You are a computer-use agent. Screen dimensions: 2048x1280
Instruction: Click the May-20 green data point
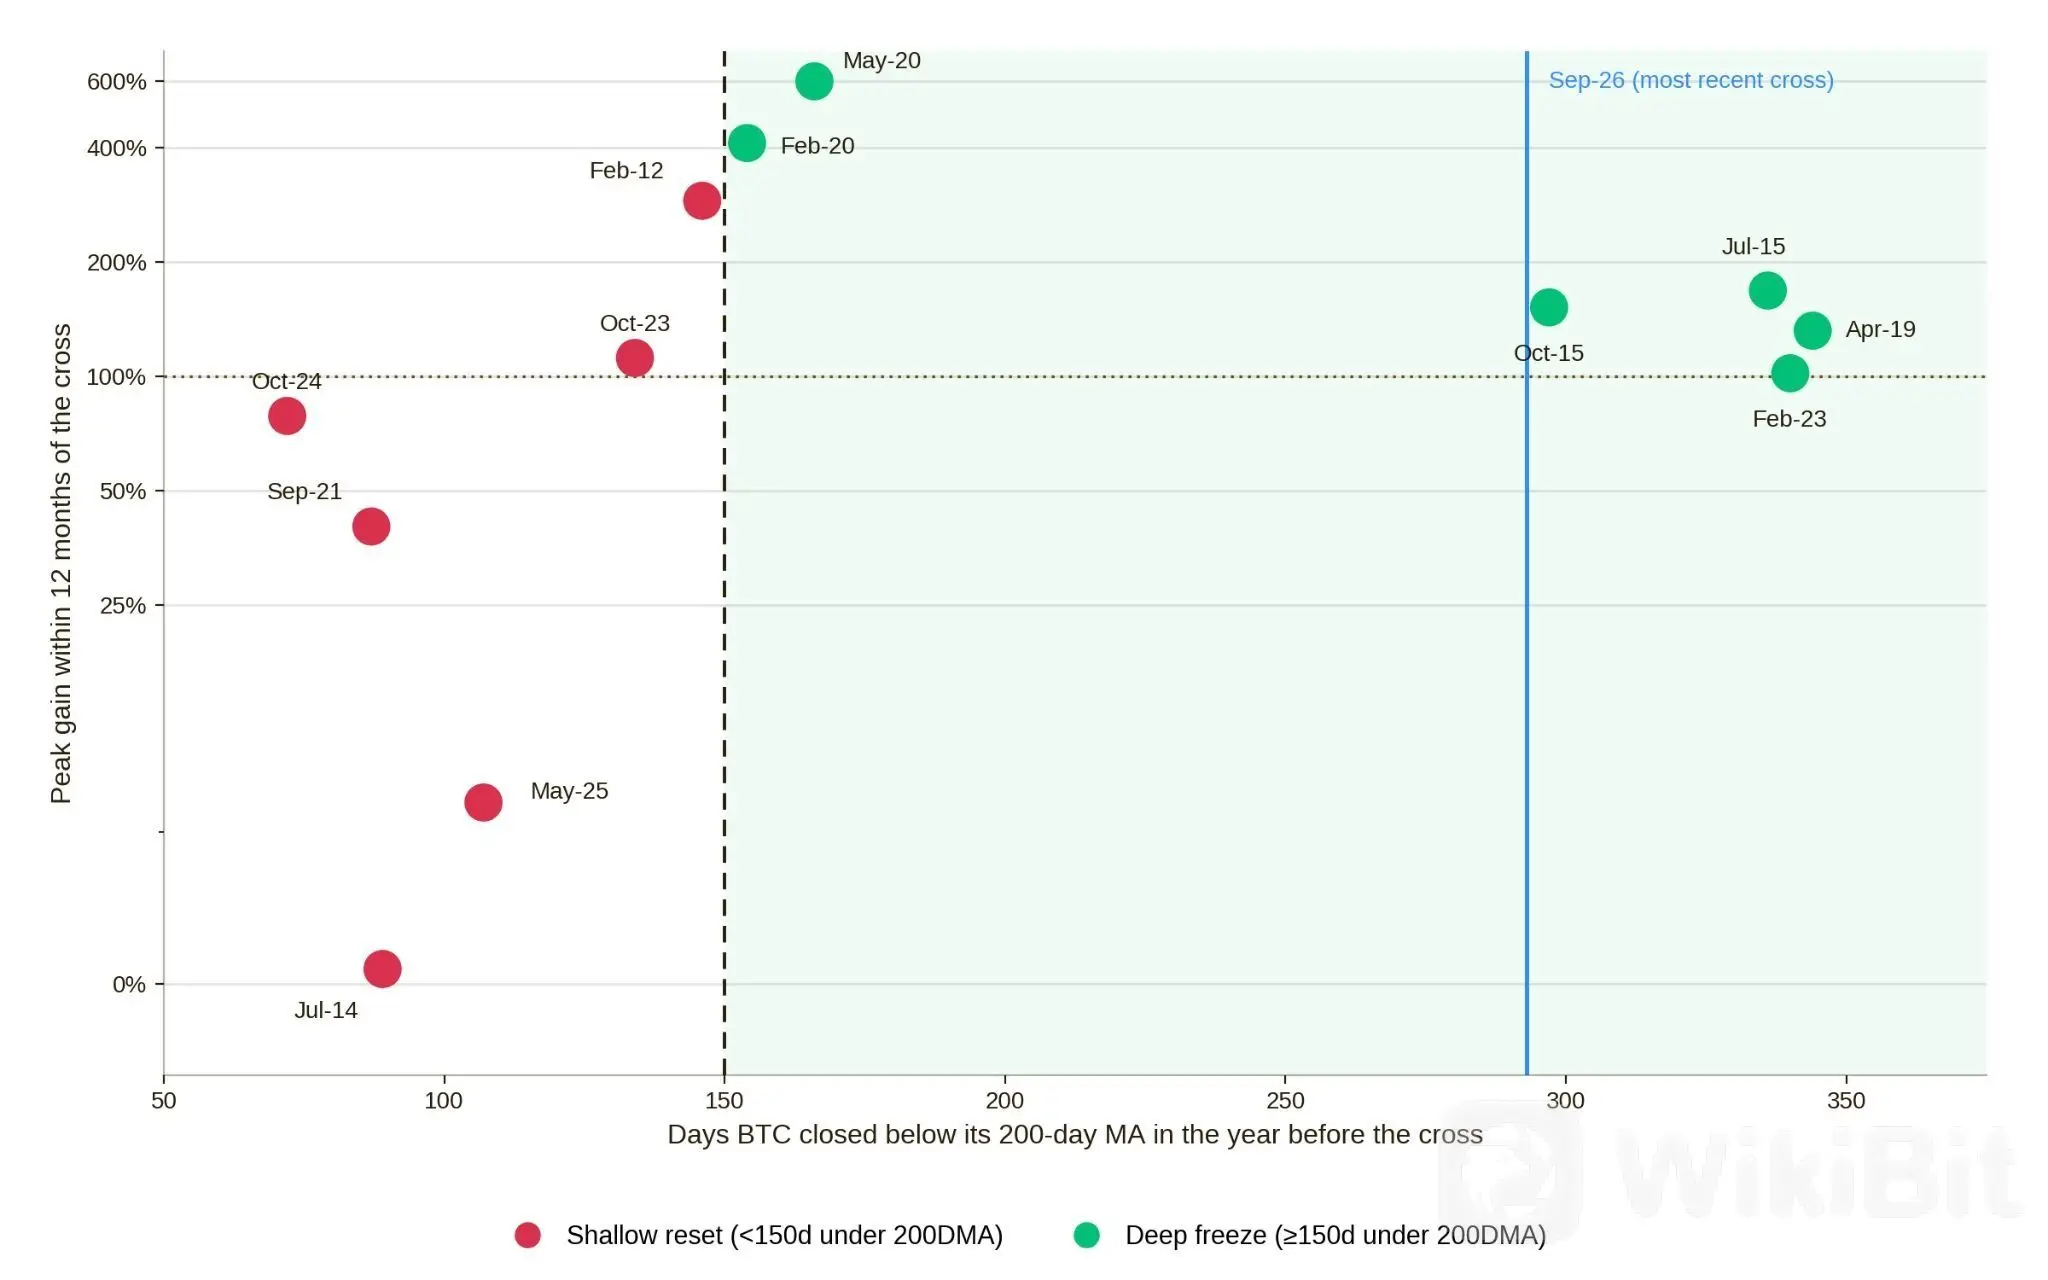(x=814, y=81)
